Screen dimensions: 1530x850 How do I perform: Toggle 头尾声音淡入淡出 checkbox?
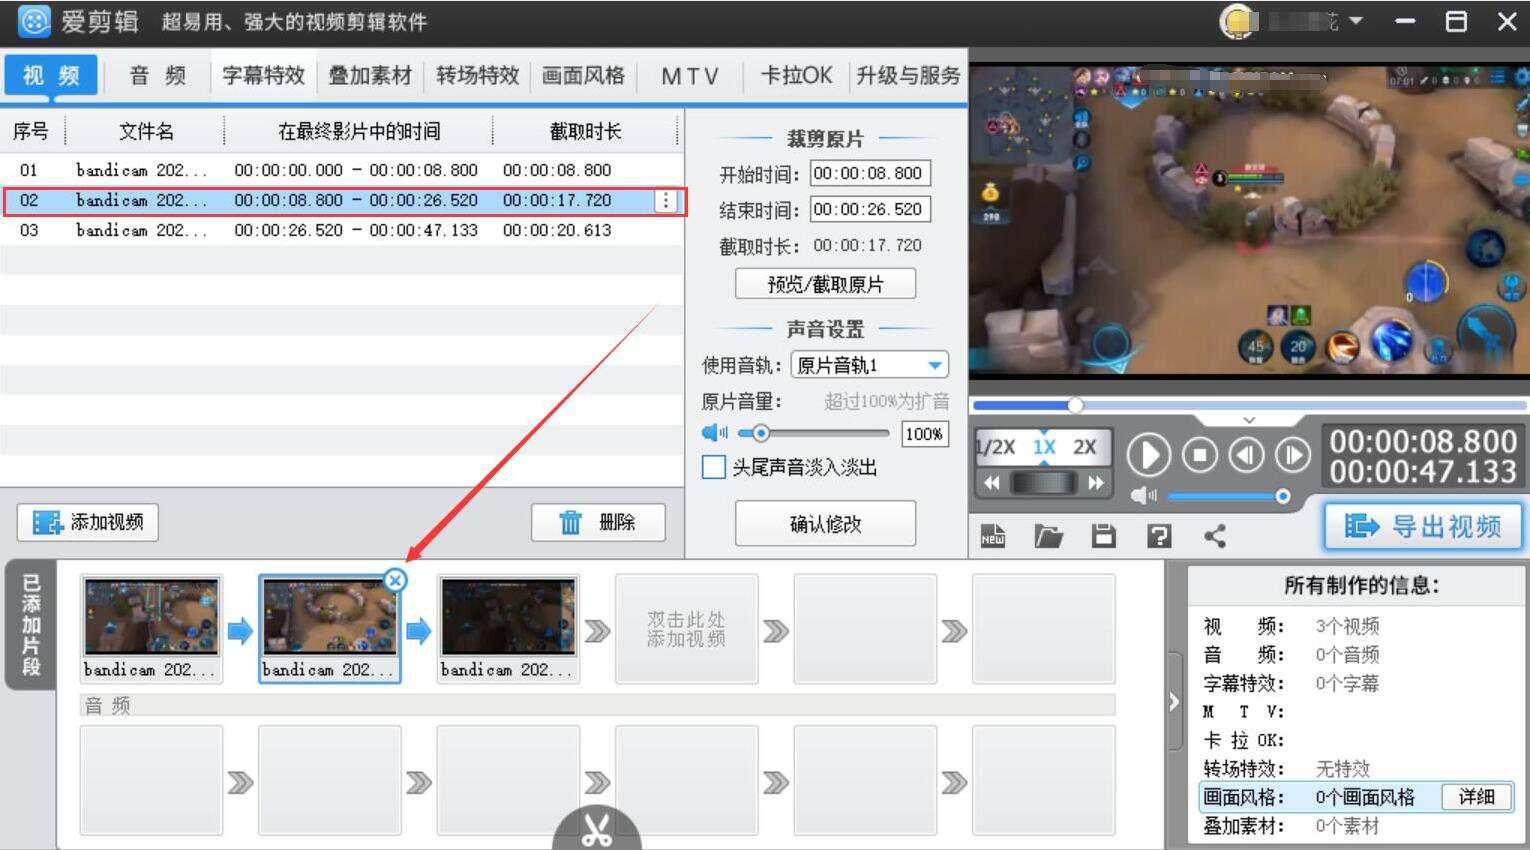pos(714,467)
